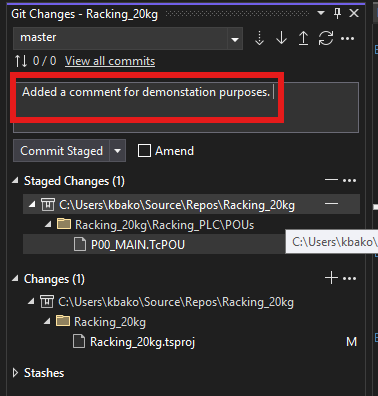Unstage the repo folder using its minus
378x396 pixels.
tap(331, 204)
